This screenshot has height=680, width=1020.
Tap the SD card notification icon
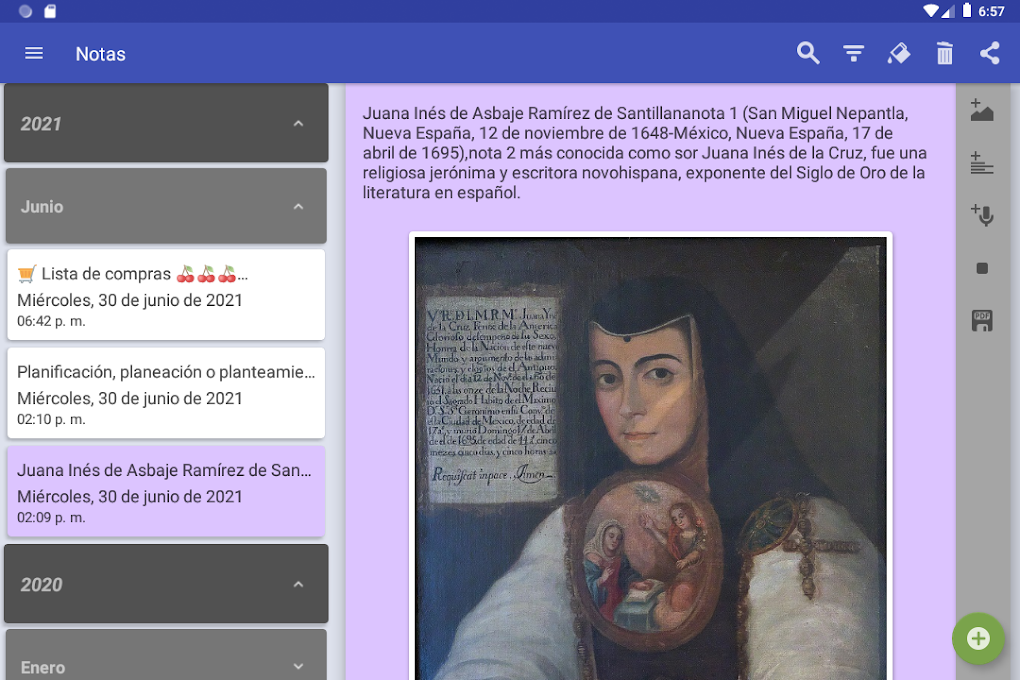click(50, 11)
